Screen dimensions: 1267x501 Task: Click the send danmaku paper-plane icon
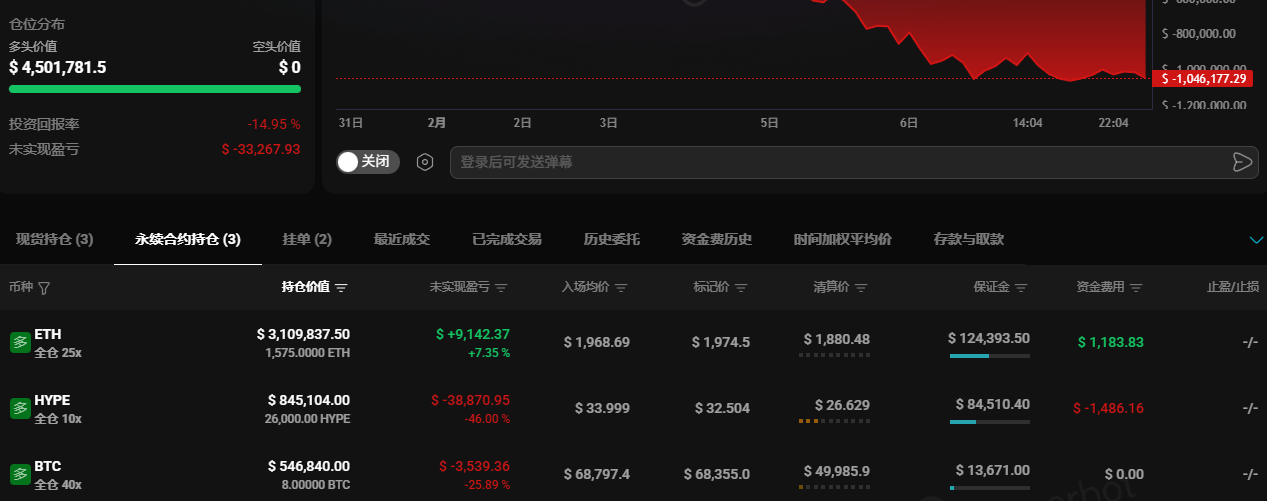(1242, 163)
